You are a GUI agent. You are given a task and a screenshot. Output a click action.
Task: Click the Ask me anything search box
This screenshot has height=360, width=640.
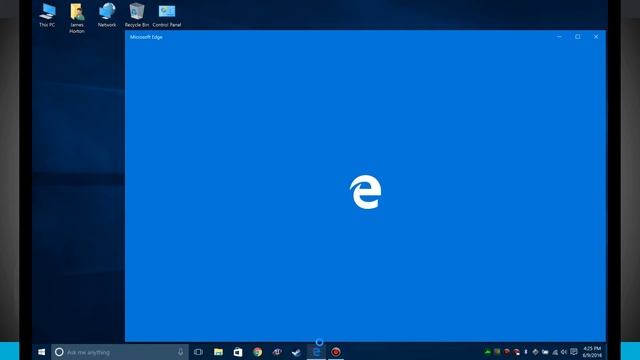120,352
